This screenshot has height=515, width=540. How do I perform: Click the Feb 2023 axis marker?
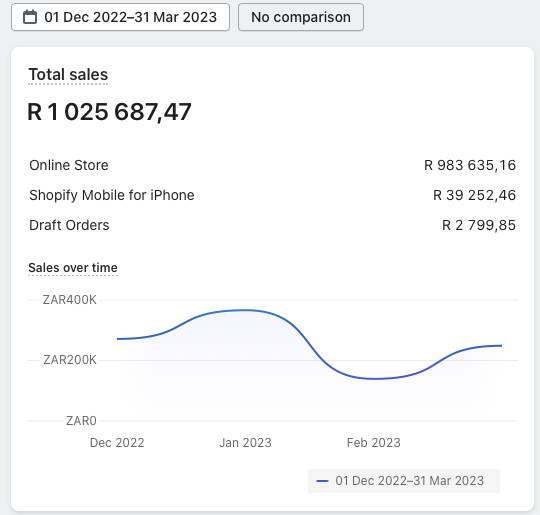pyautogui.click(x=374, y=443)
